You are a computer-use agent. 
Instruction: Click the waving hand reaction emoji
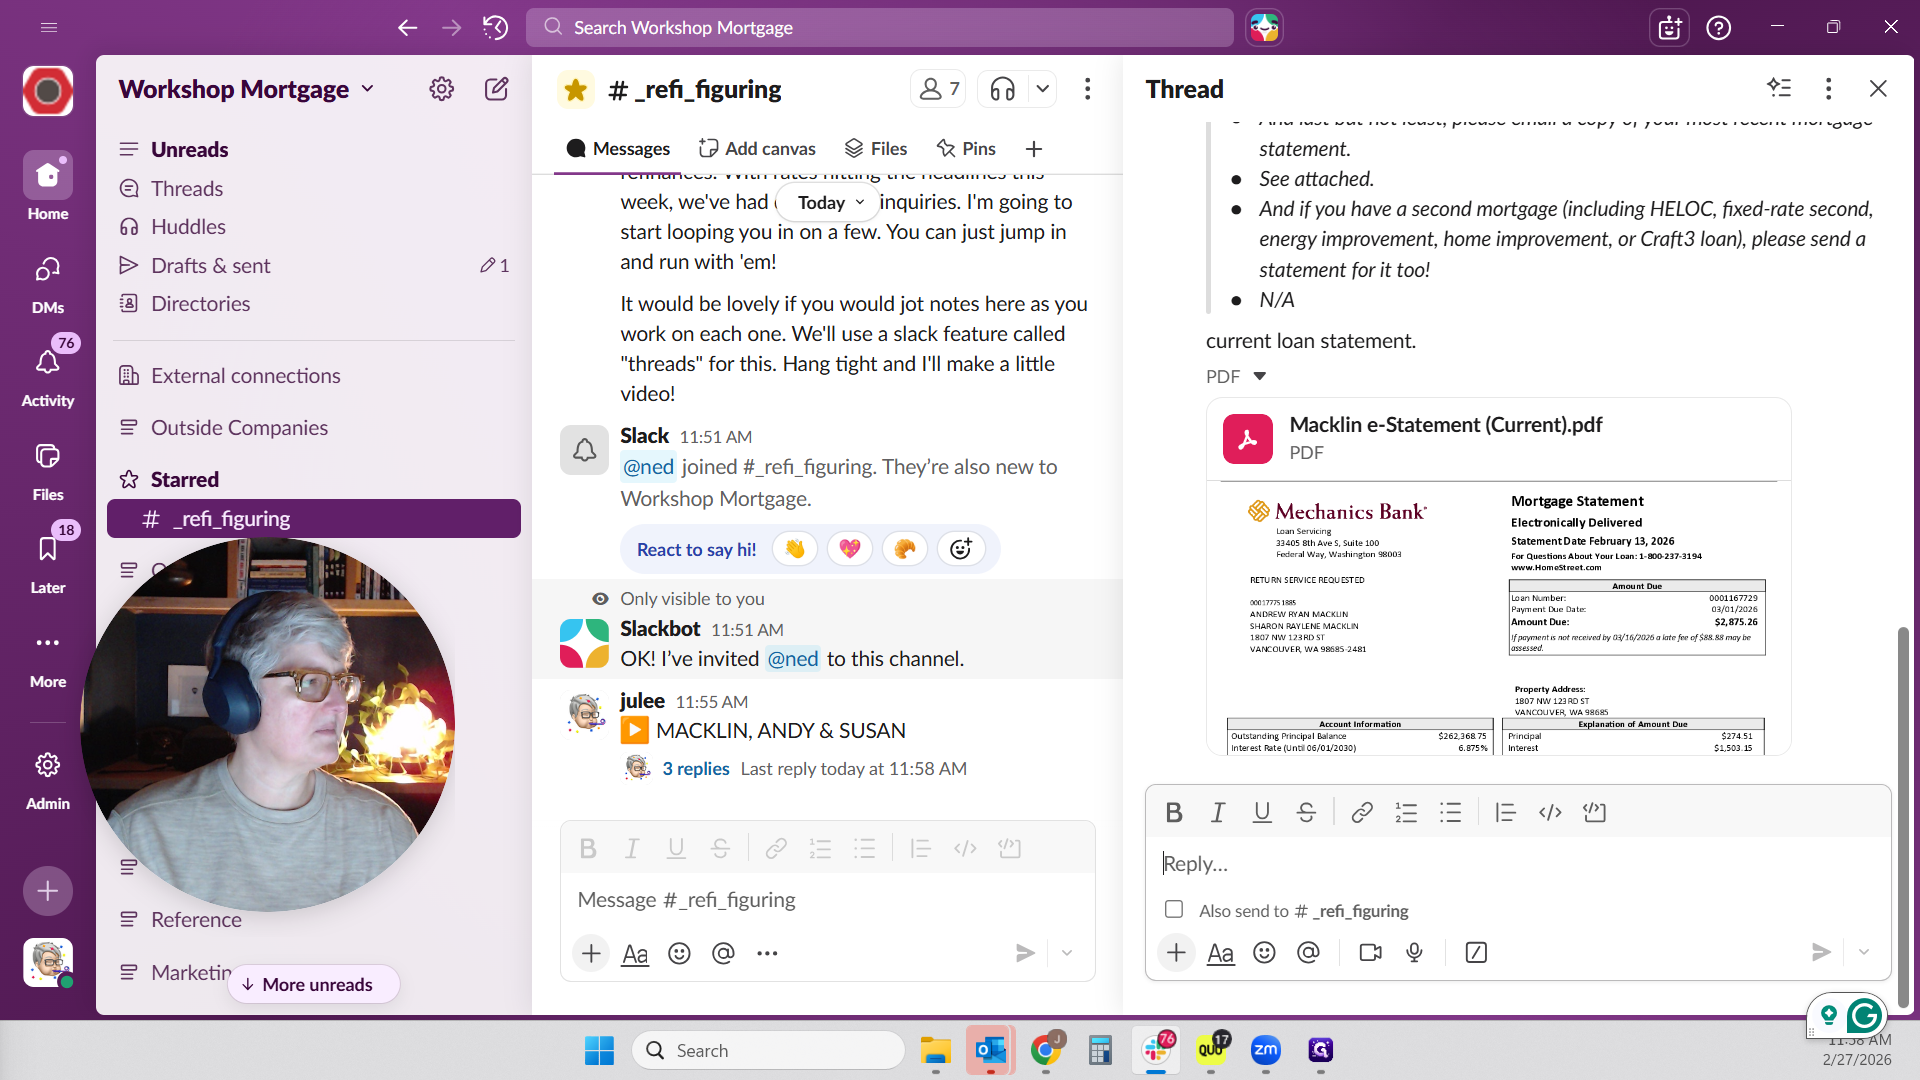coord(795,549)
